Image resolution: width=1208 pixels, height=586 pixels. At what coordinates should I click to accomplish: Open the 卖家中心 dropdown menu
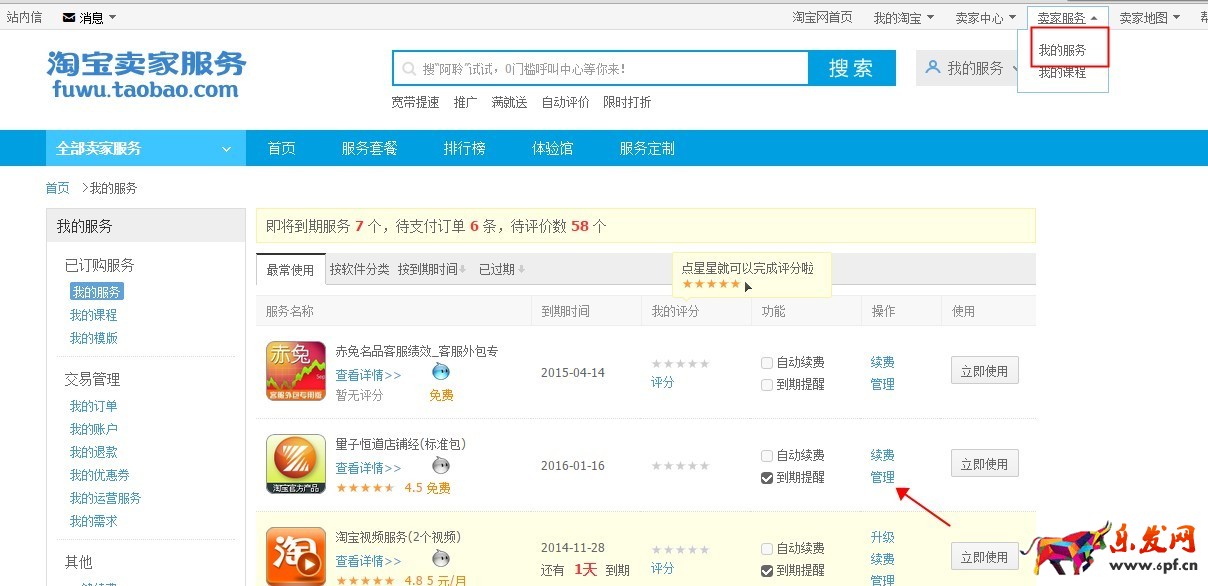point(985,17)
